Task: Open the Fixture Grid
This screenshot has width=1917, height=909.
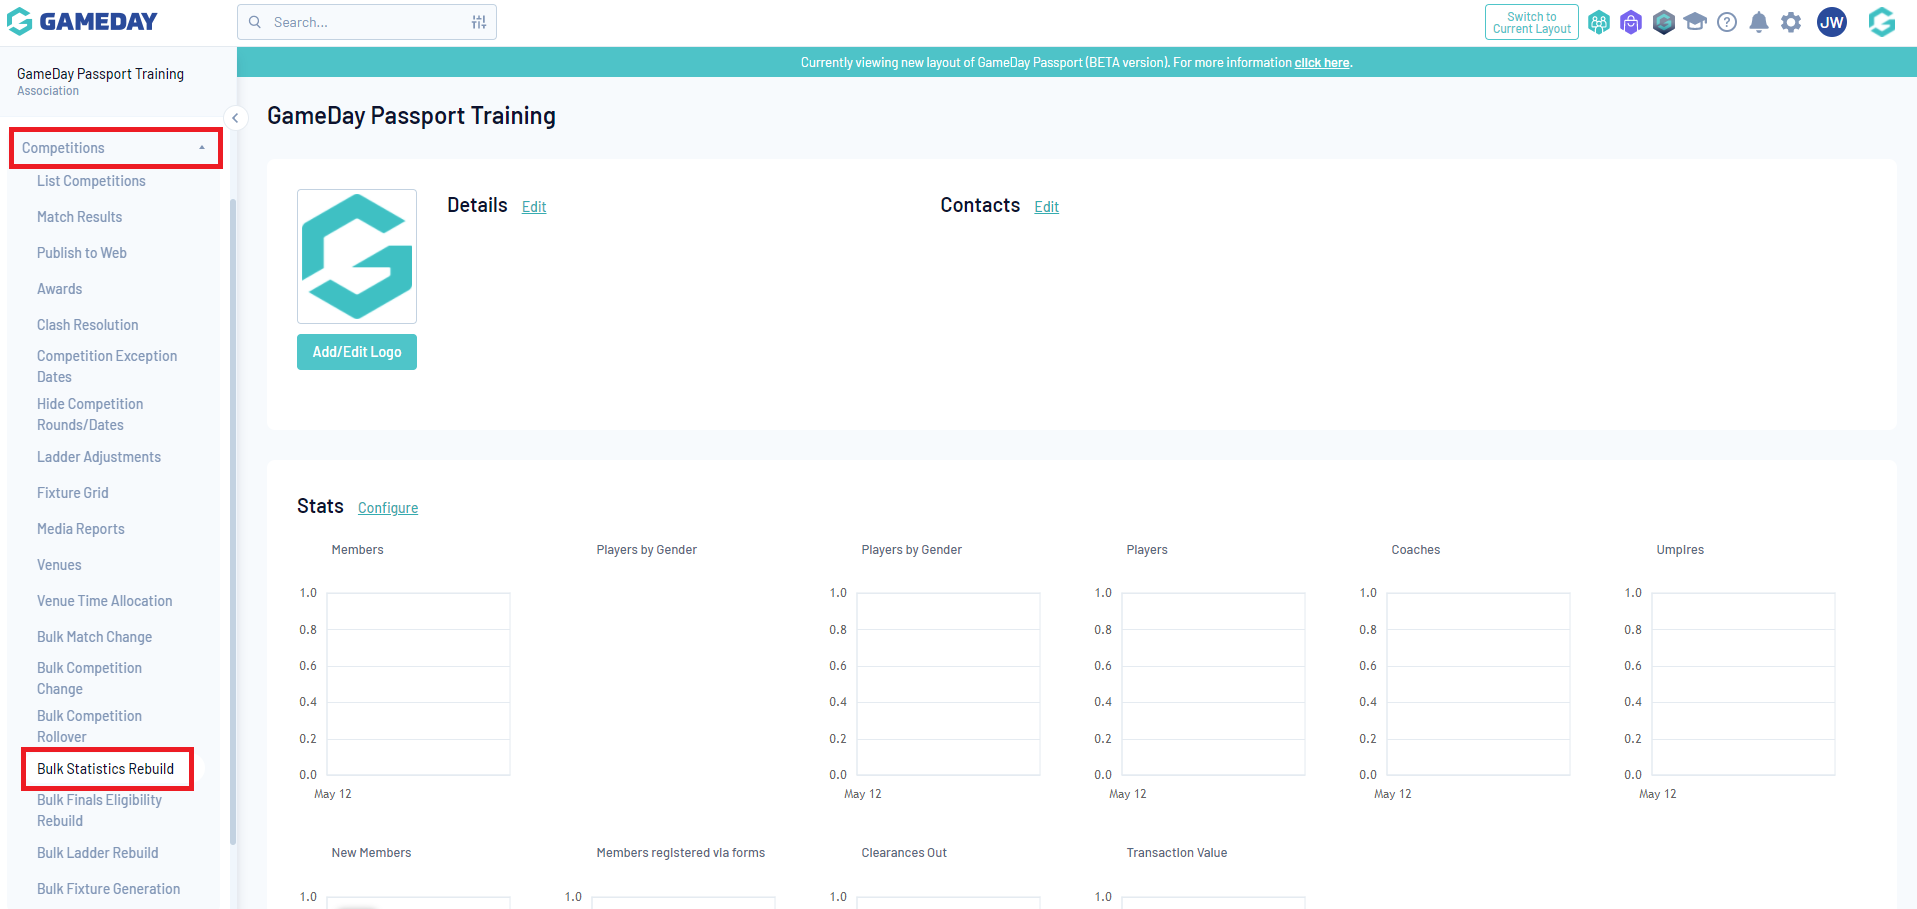Action: [73, 493]
